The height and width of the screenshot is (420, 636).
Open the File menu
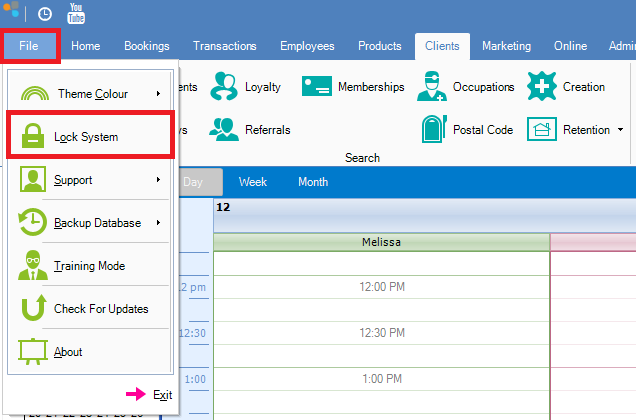tap(29, 46)
